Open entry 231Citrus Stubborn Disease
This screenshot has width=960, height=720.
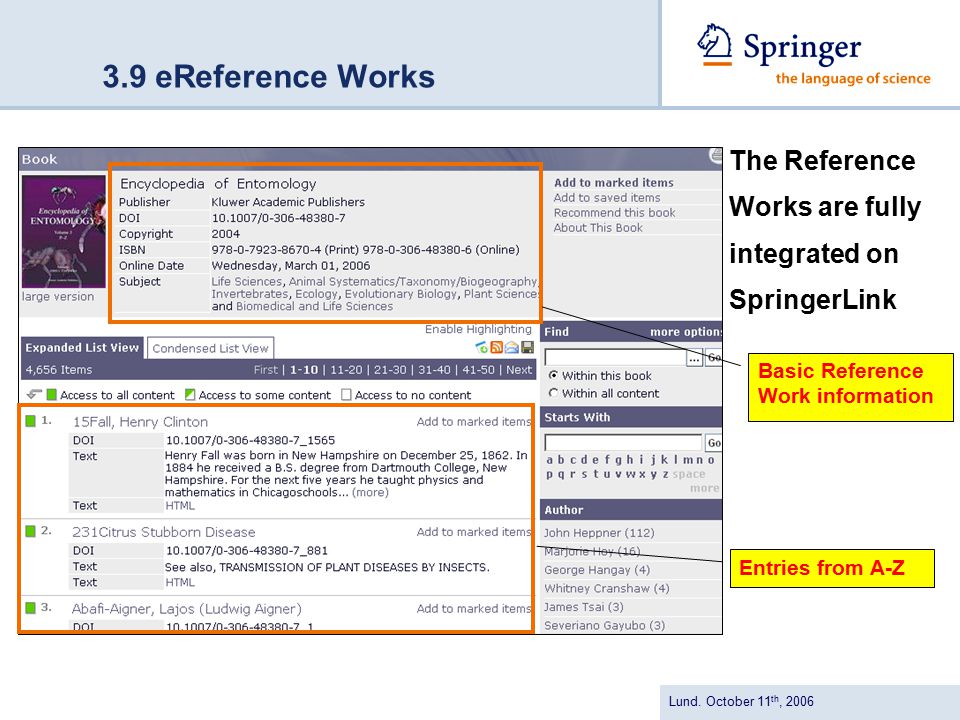tap(163, 532)
